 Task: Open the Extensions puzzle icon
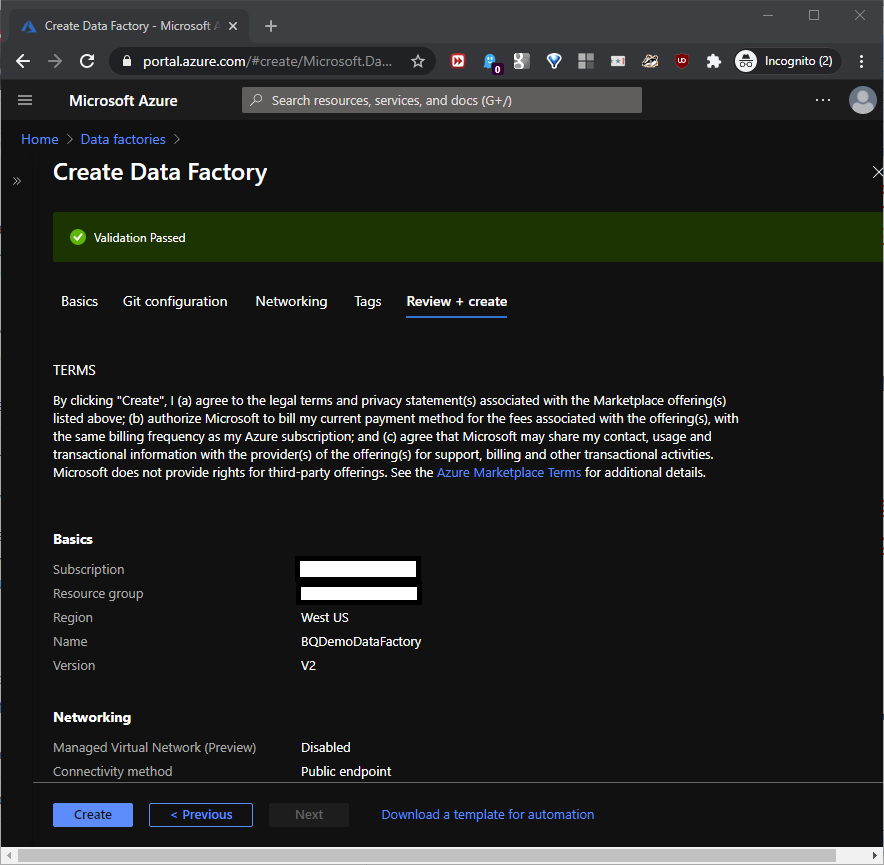pos(714,61)
